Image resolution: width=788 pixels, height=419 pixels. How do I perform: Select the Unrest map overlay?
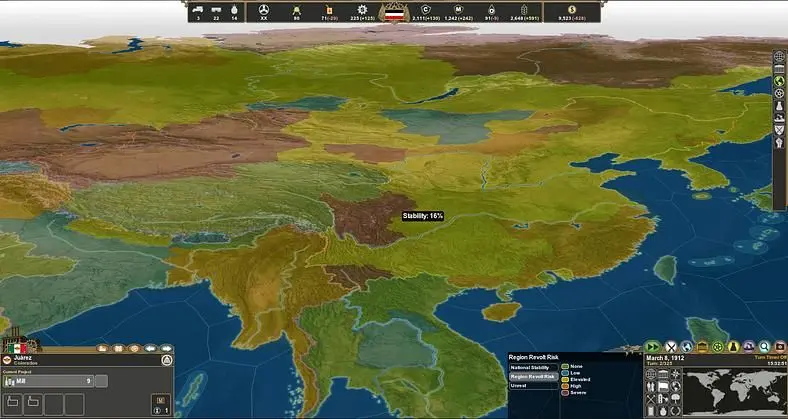coord(534,385)
